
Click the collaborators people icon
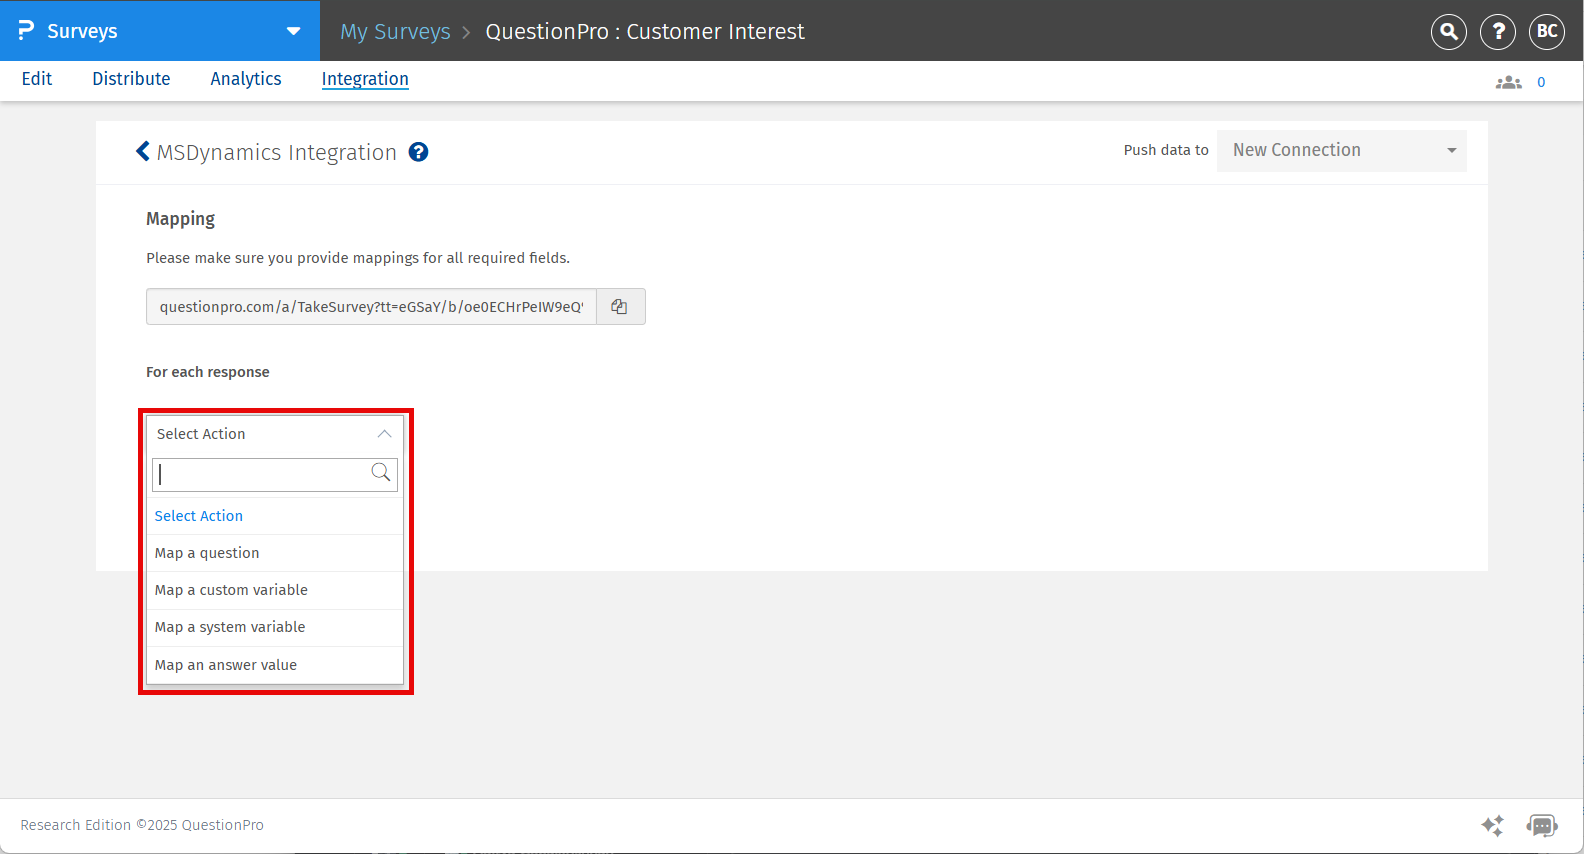click(1508, 82)
